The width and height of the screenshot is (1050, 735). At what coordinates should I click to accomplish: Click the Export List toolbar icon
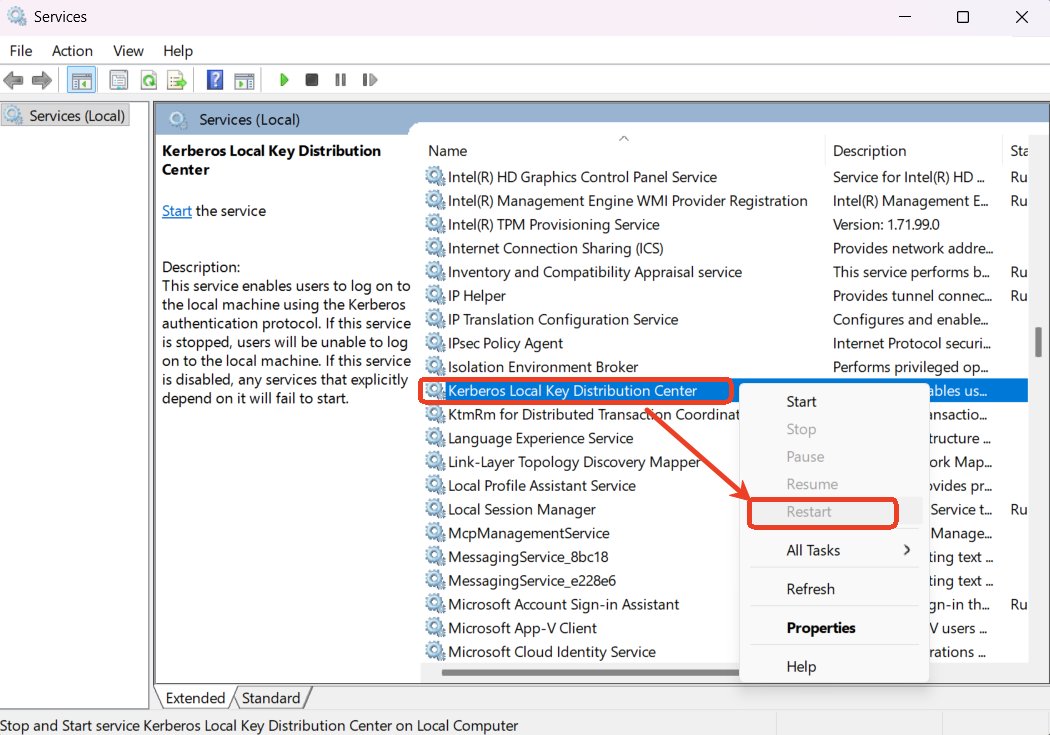click(x=177, y=80)
